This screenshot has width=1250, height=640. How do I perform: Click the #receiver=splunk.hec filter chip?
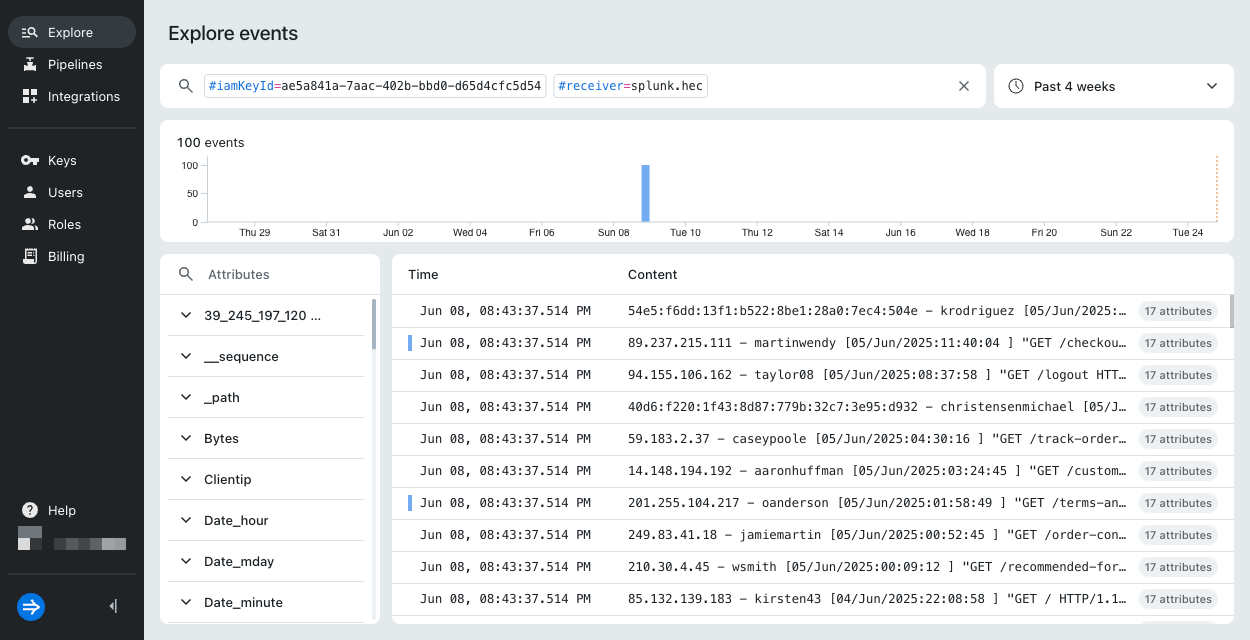tap(631, 86)
